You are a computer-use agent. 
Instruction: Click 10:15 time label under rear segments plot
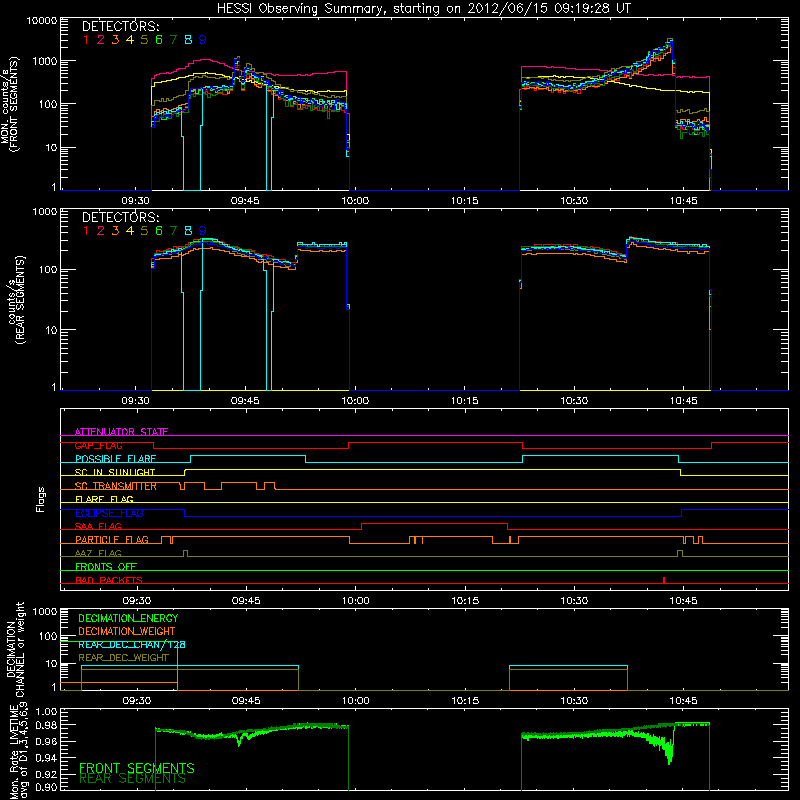click(465, 401)
